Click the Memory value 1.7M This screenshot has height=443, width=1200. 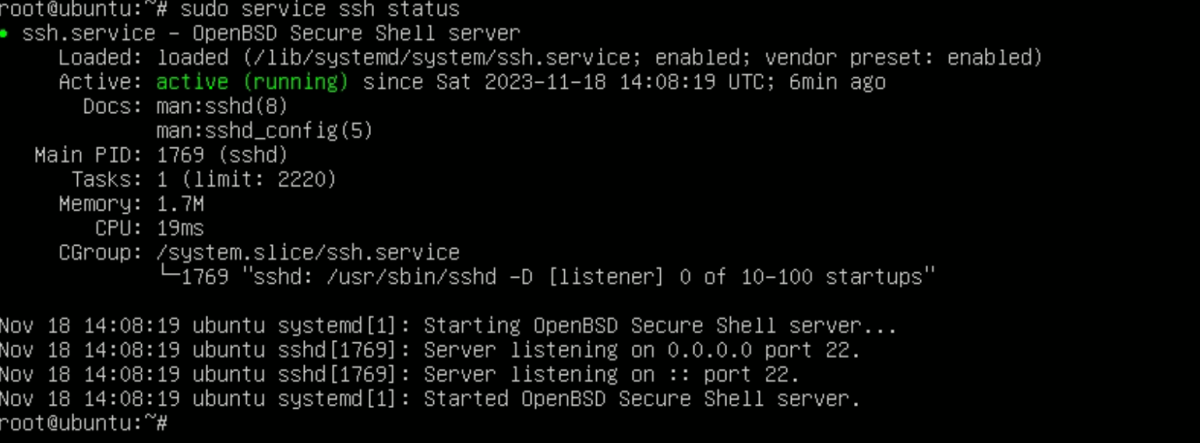181,204
